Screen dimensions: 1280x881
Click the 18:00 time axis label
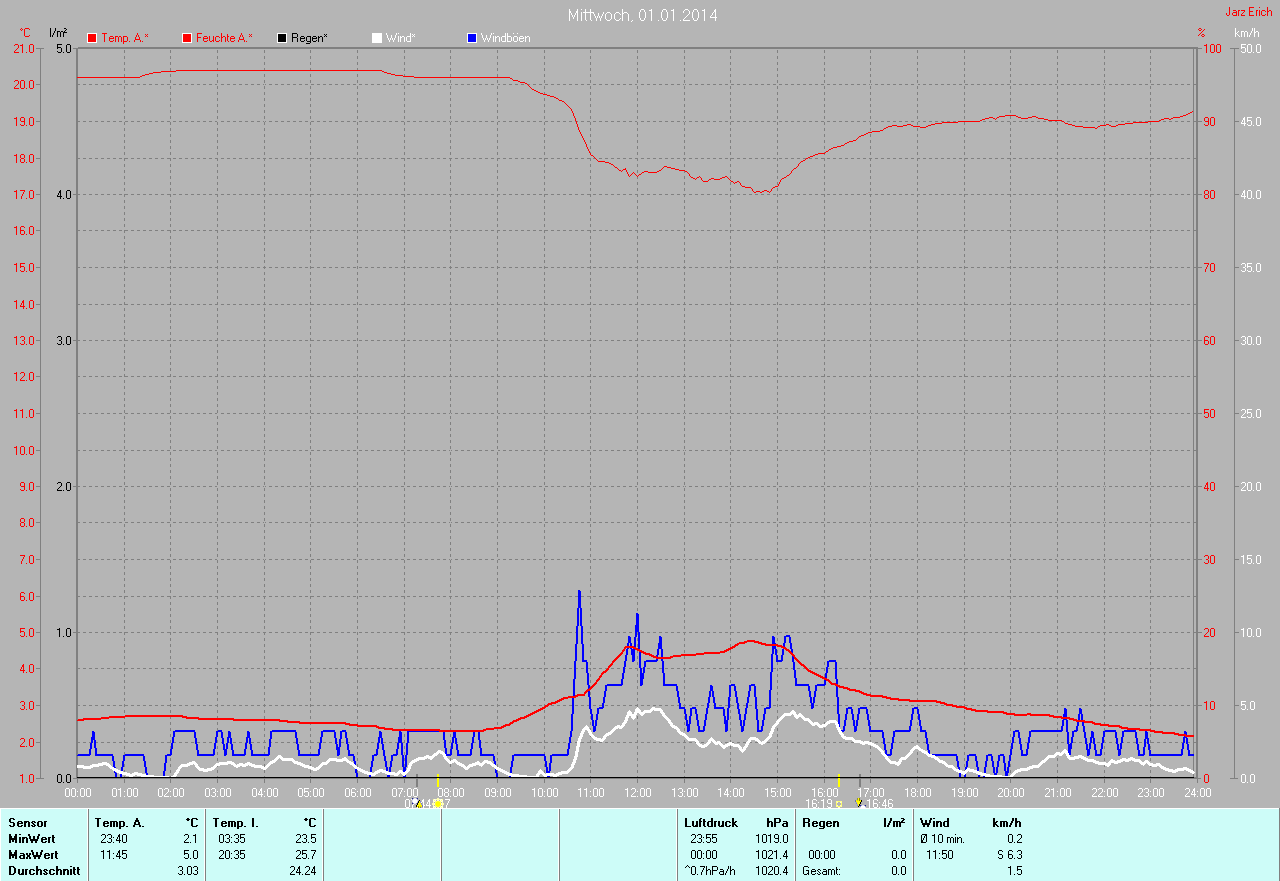pos(917,792)
